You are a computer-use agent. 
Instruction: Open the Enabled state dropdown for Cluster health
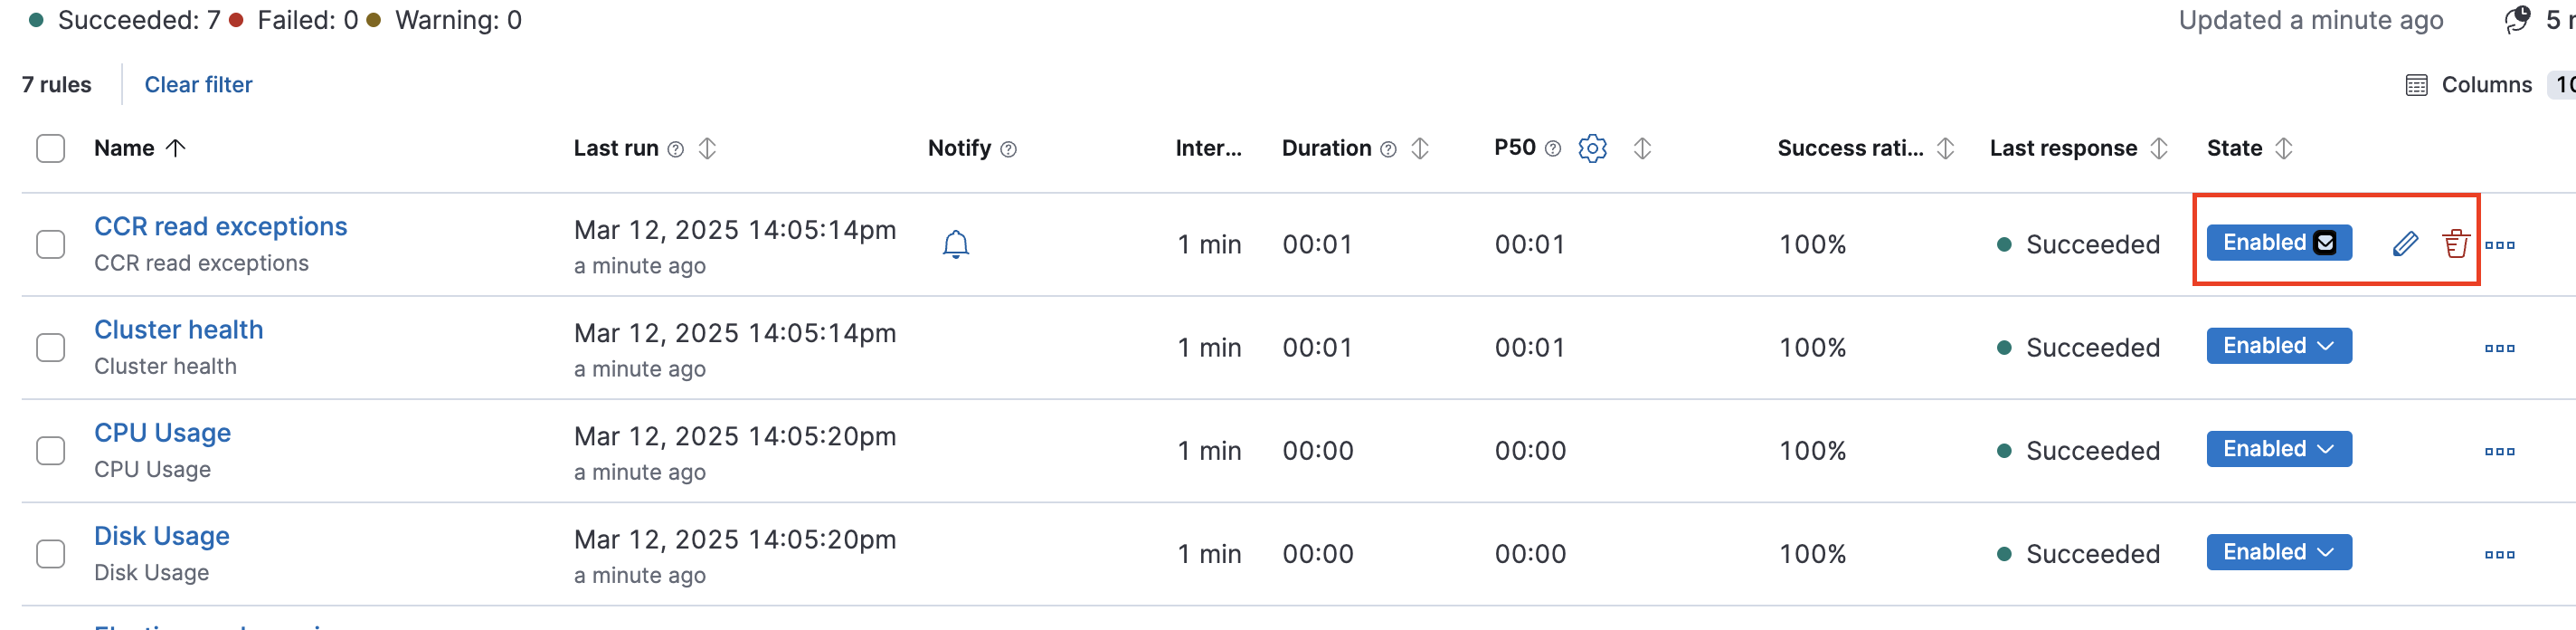coord(2278,345)
